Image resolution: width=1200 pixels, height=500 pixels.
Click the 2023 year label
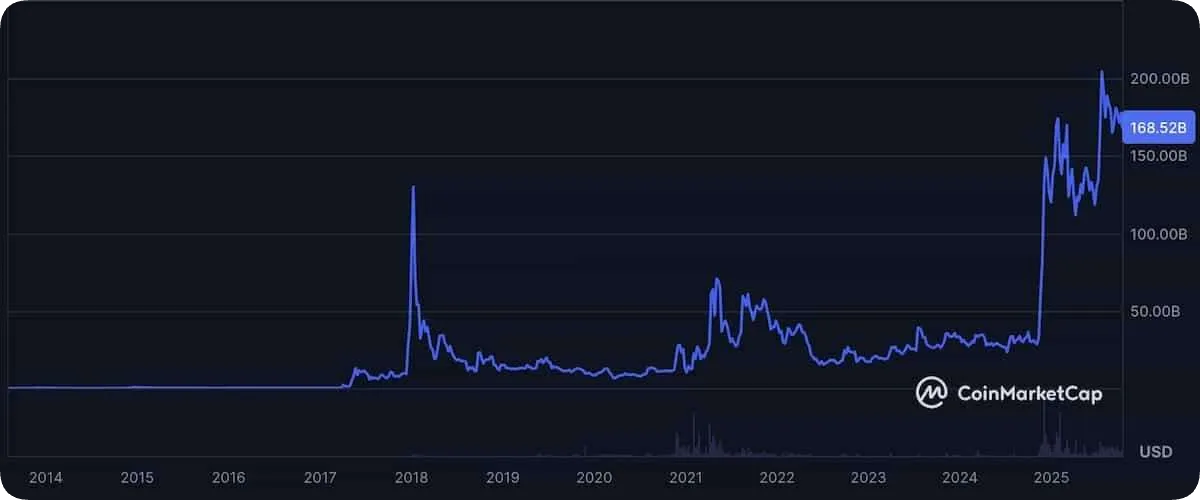click(x=868, y=478)
